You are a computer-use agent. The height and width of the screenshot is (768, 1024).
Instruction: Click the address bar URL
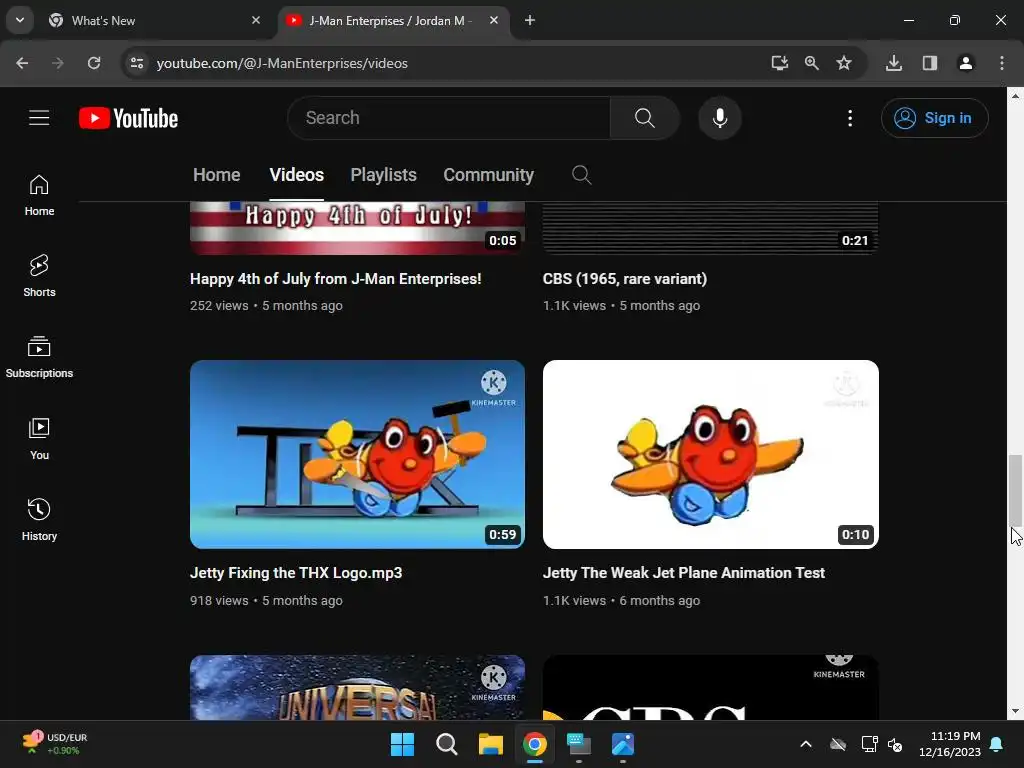[x=282, y=63]
